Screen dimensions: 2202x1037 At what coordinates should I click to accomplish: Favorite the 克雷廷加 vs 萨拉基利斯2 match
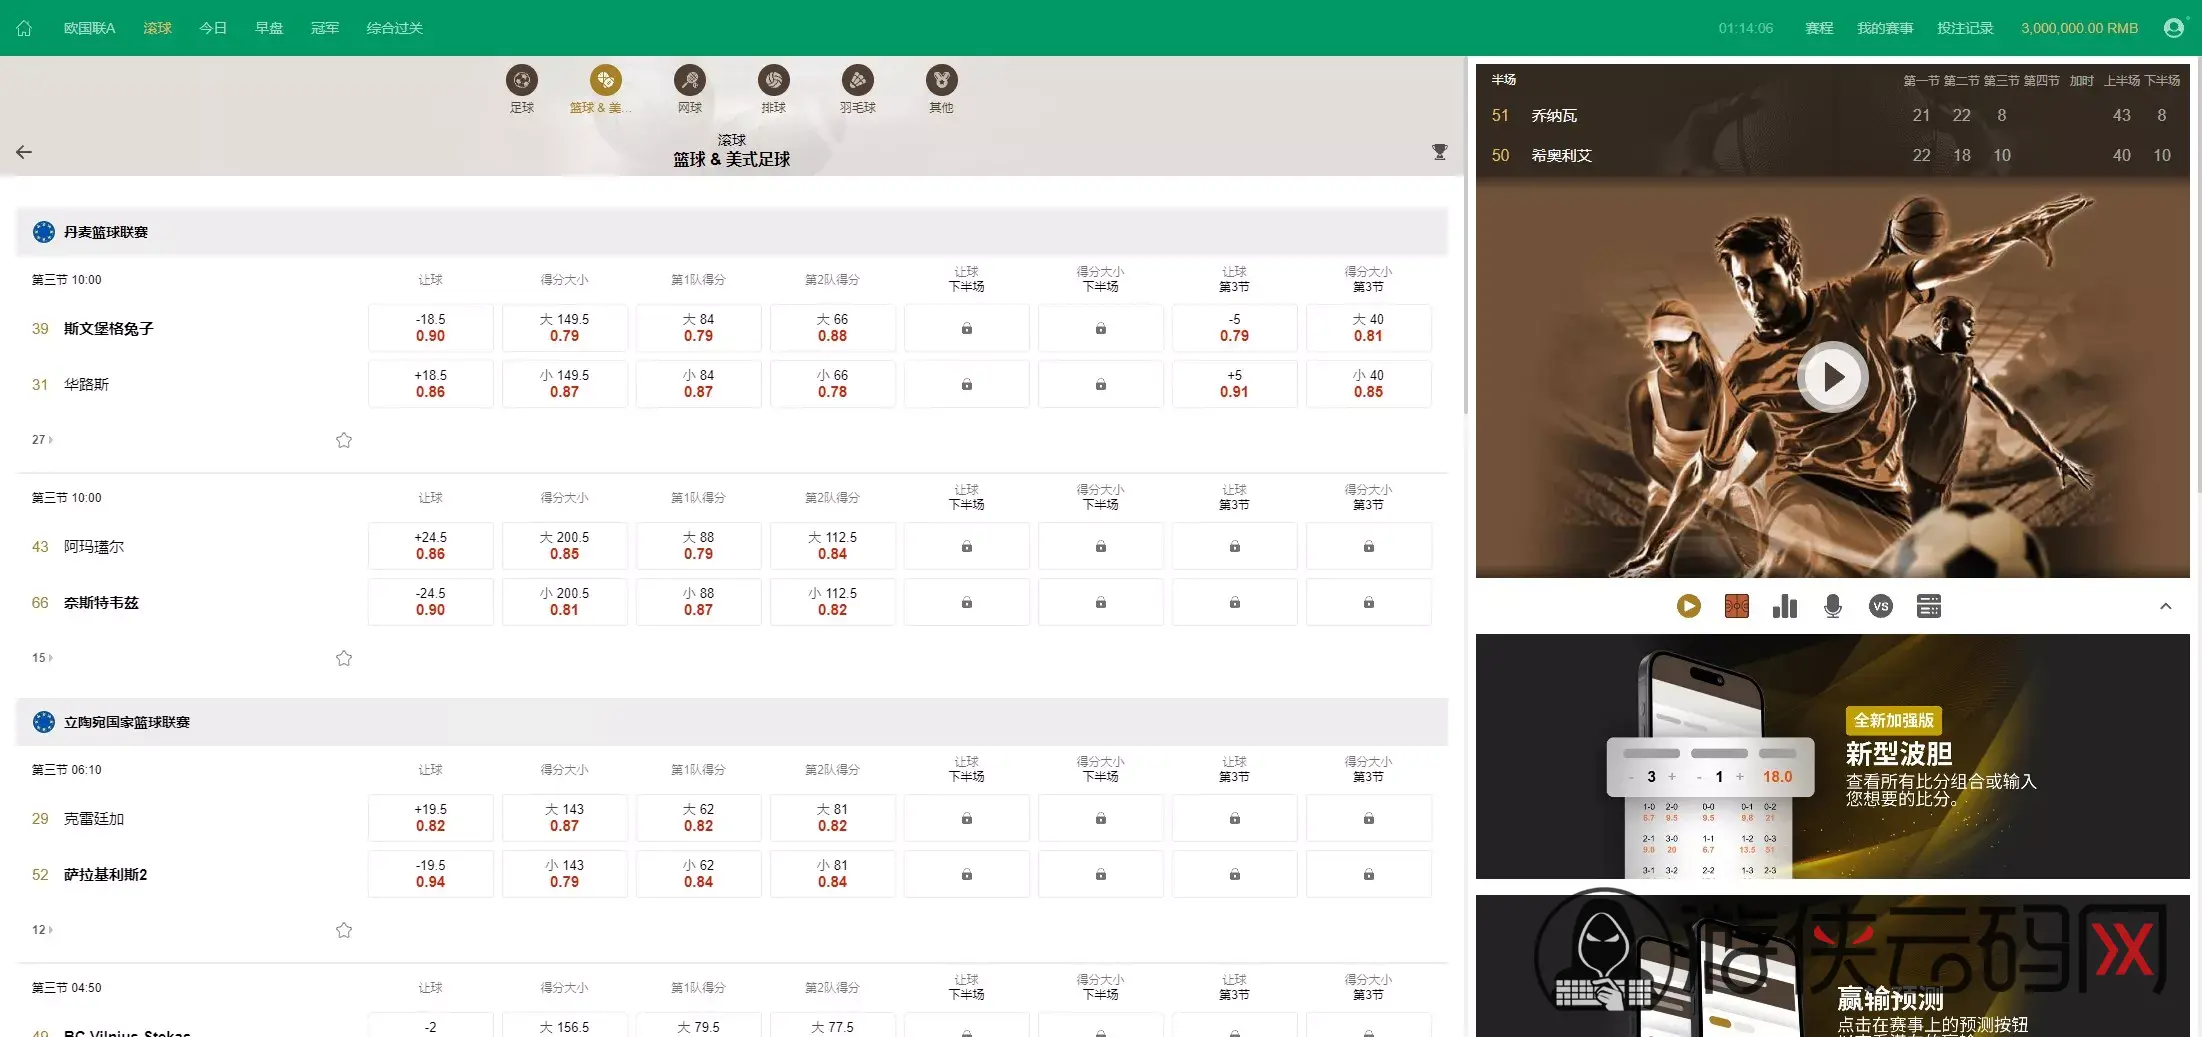pos(344,930)
